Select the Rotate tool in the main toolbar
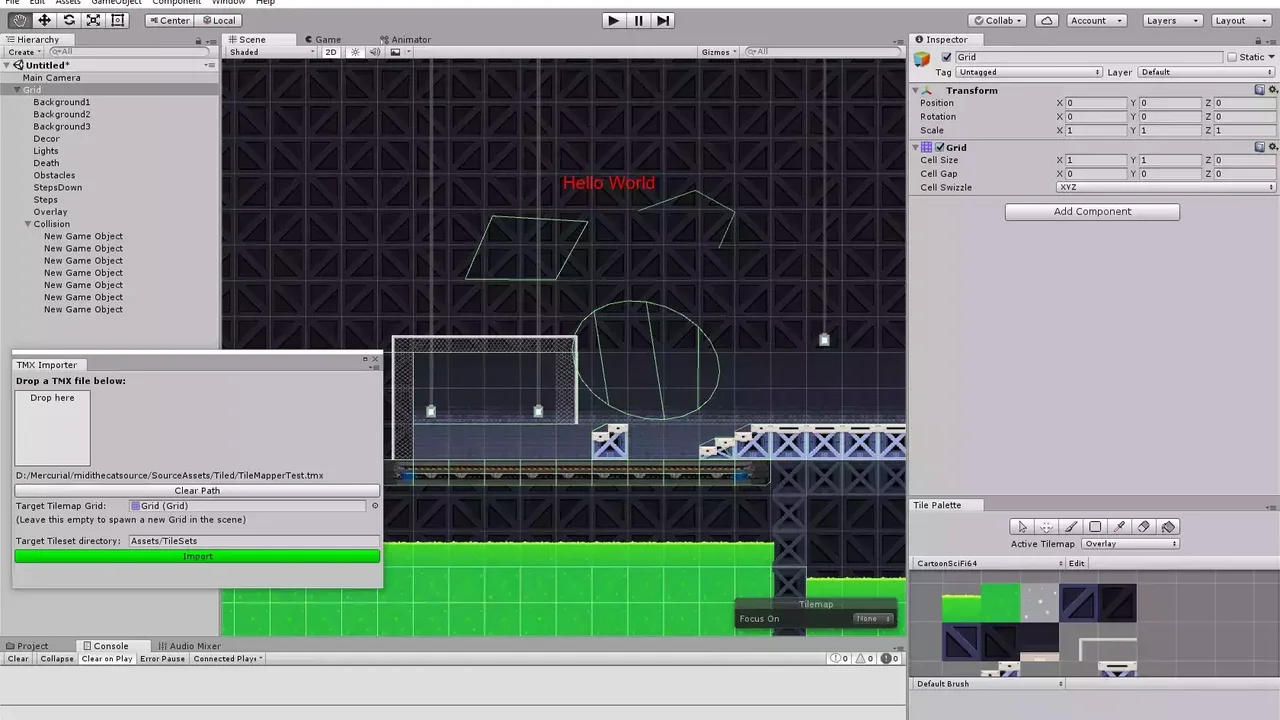The height and width of the screenshot is (720, 1280). point(69,20)
